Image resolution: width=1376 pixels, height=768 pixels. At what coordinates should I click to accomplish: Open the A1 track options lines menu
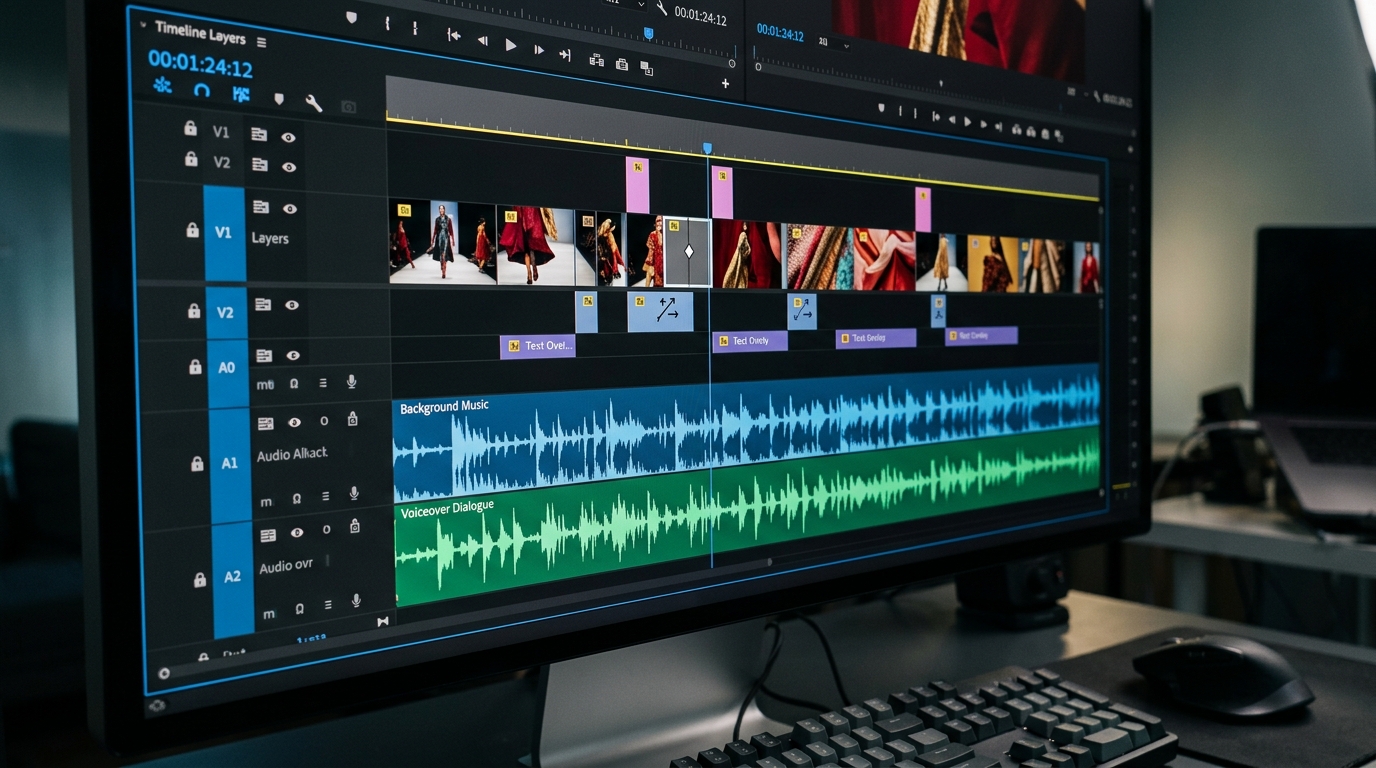pyautogui.click(x=325, y=496)
